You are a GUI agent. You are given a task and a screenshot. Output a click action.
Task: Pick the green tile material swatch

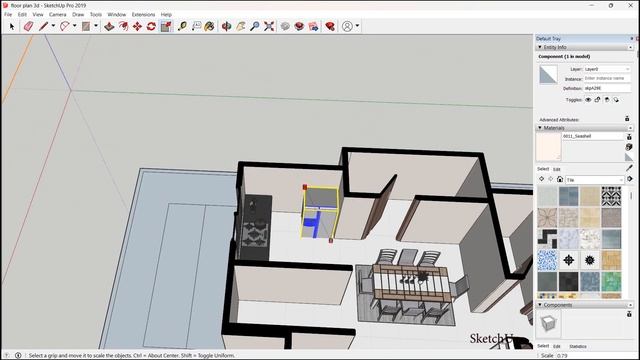click(x=611, y=281)
